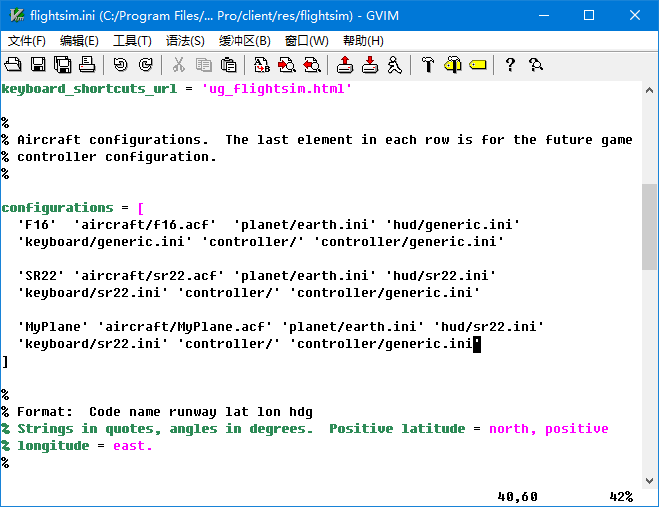Viewport: 659px width, 507px height.
Task: Open the 帮助(H) menu
Action: [x=363, y=41]
